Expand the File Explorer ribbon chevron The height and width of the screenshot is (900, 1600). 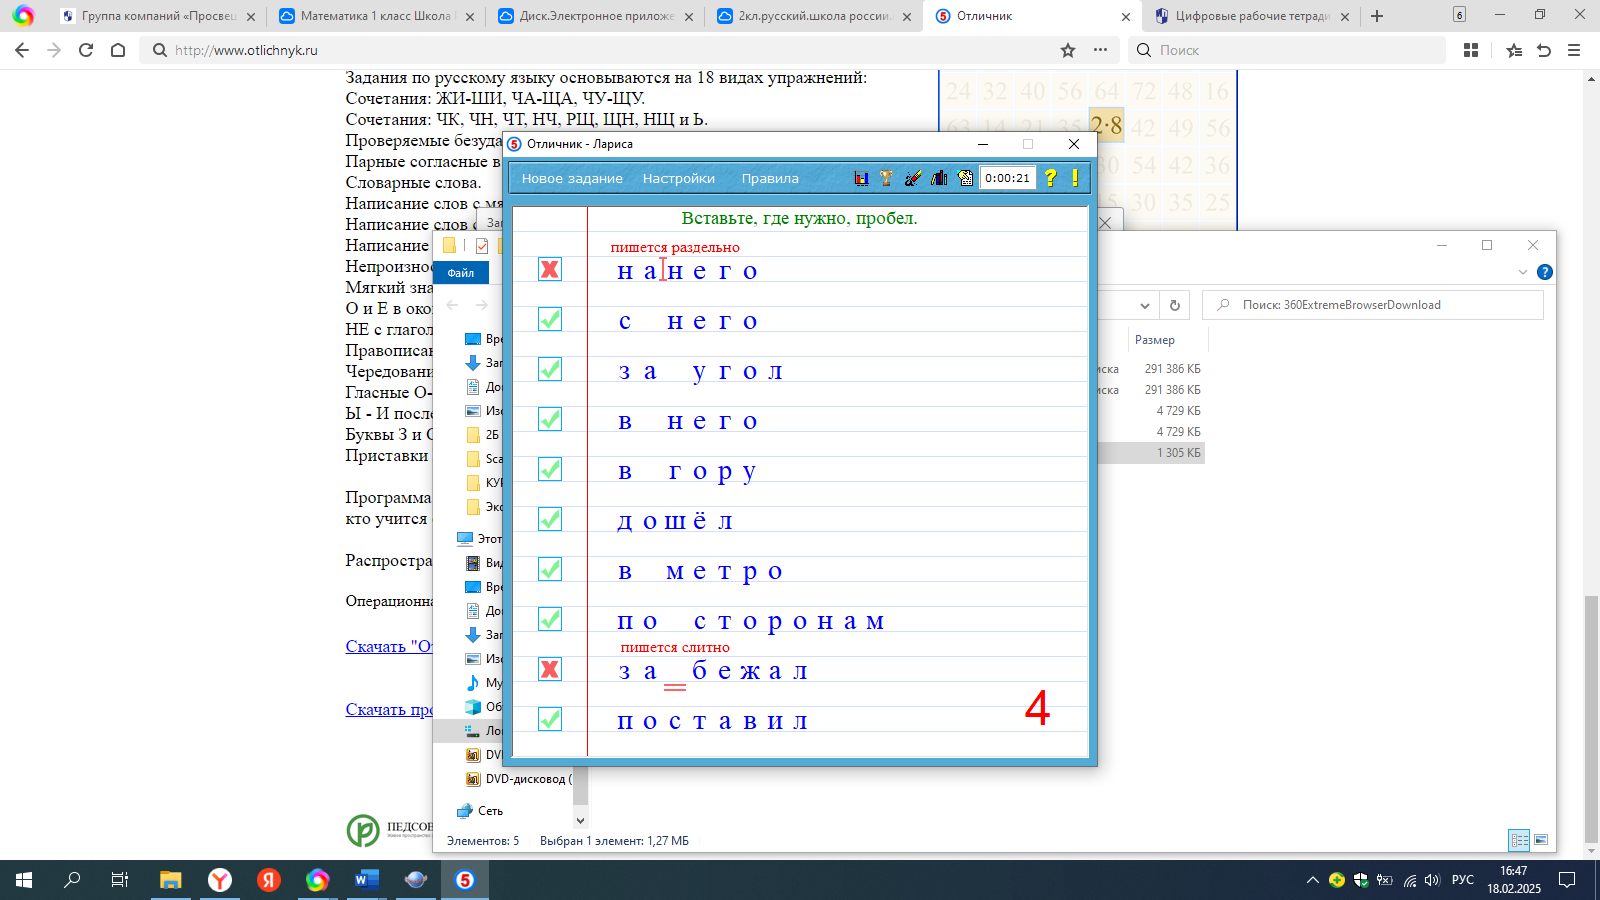coord(1523,272)
